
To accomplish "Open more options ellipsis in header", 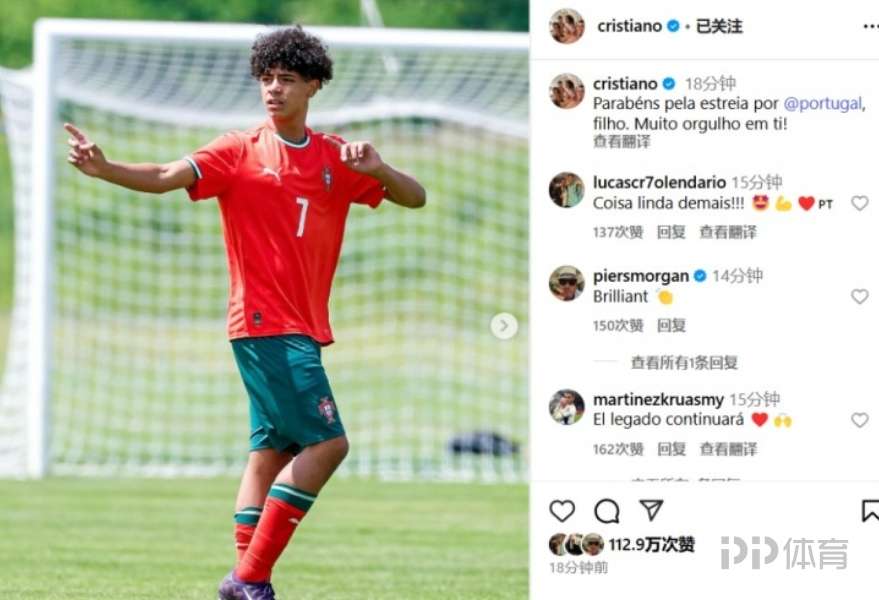I will click(871, 27).
